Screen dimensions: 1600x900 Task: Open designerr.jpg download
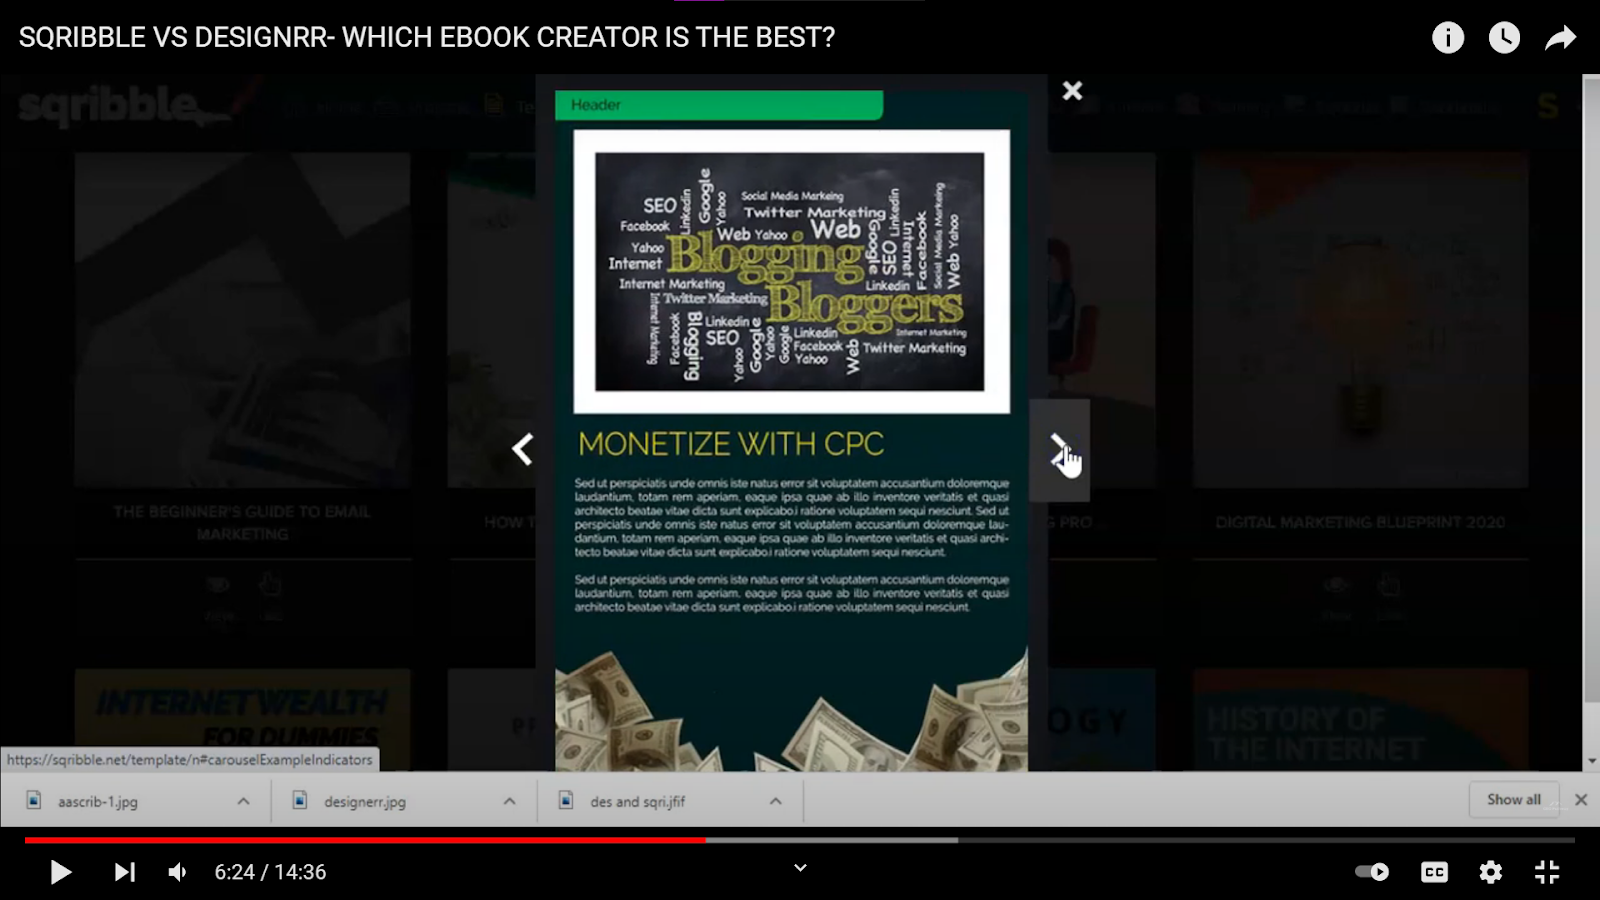(x=364, y=801)
